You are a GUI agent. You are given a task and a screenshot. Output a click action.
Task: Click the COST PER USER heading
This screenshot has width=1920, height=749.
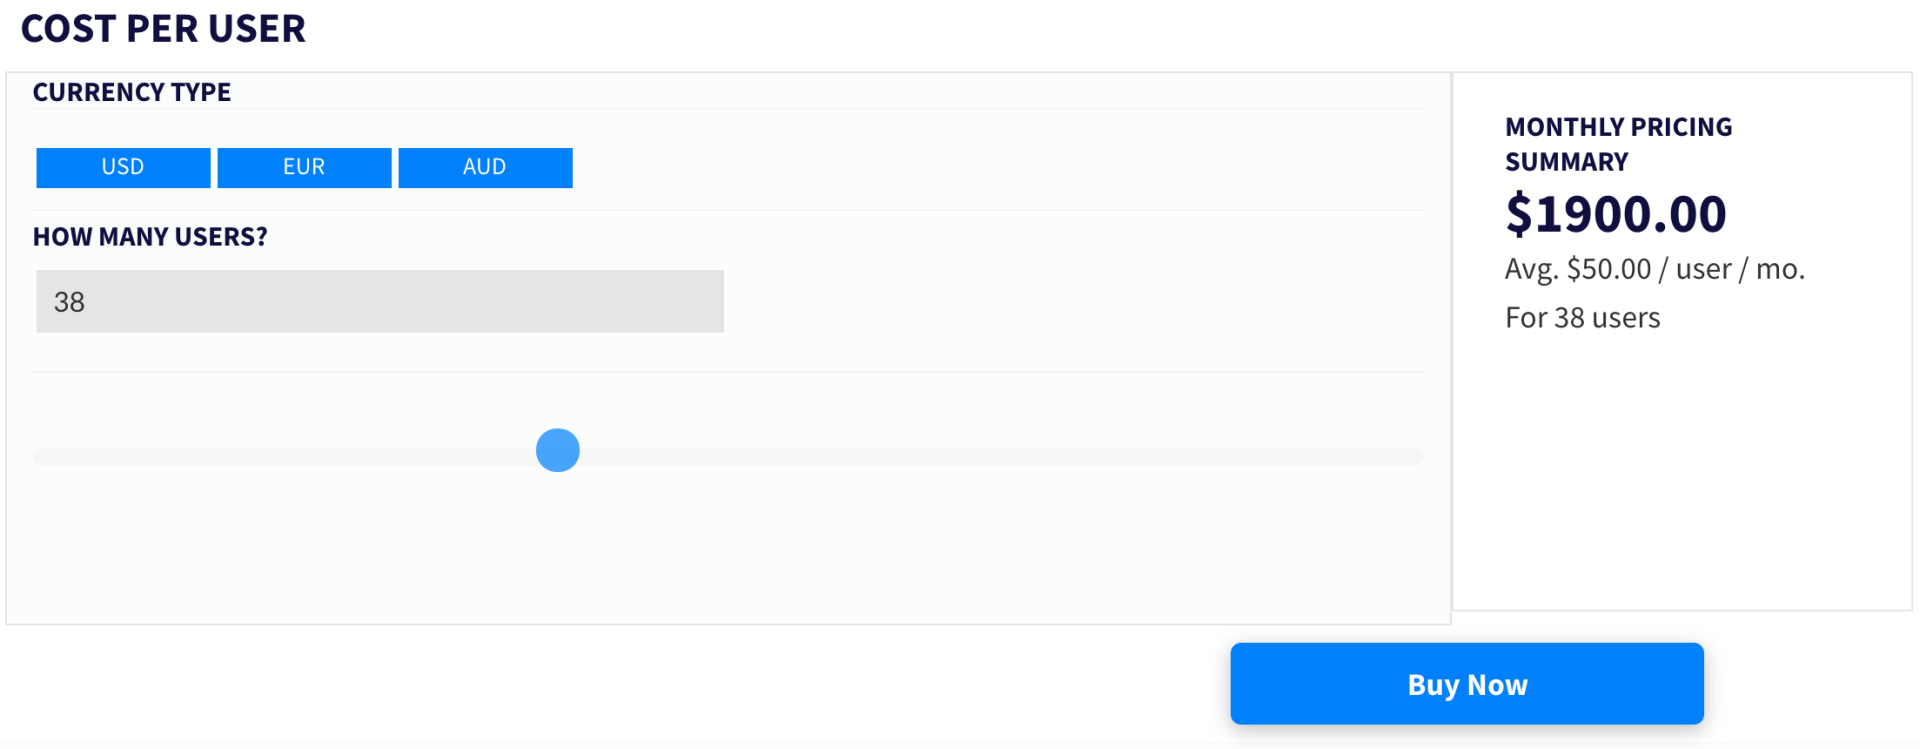pyautogui.click(x=163, y=29)
